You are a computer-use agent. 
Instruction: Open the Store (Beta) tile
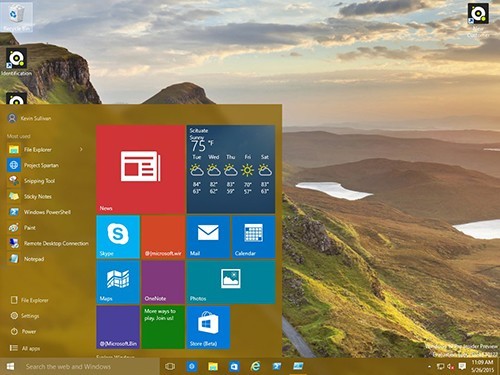click(x=208, y=327)
